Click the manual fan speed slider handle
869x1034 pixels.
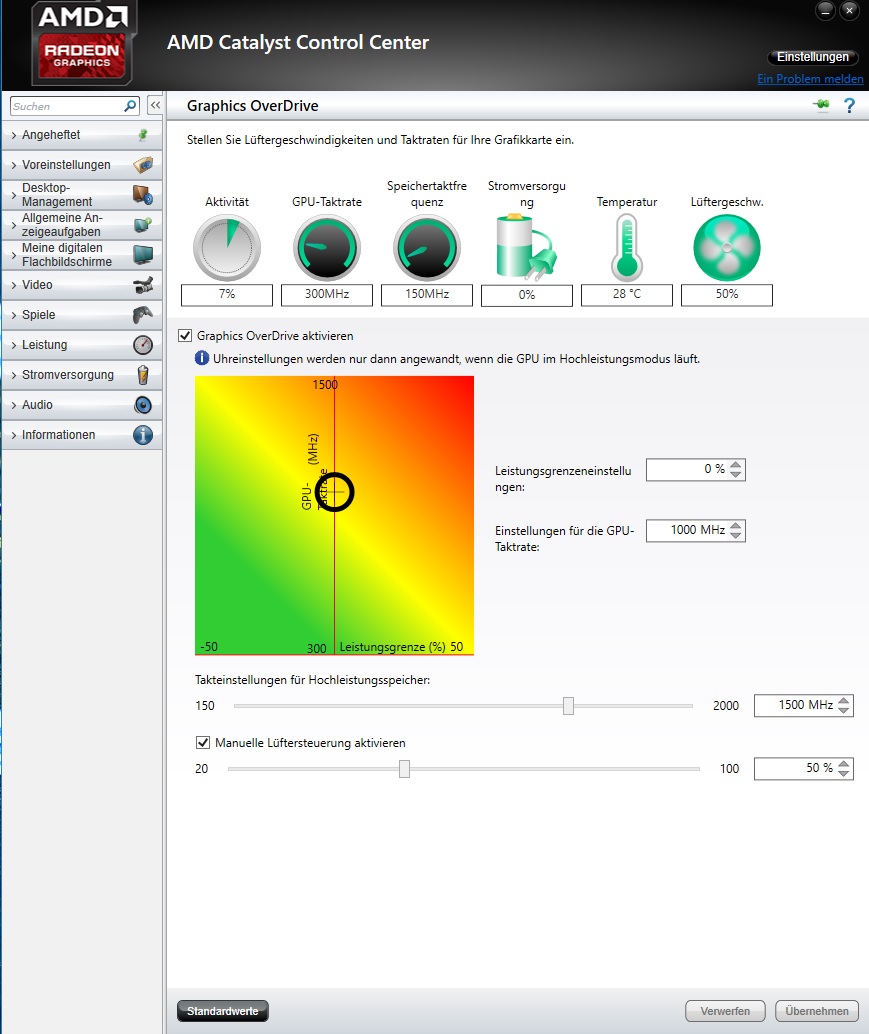tap(405, 769)
